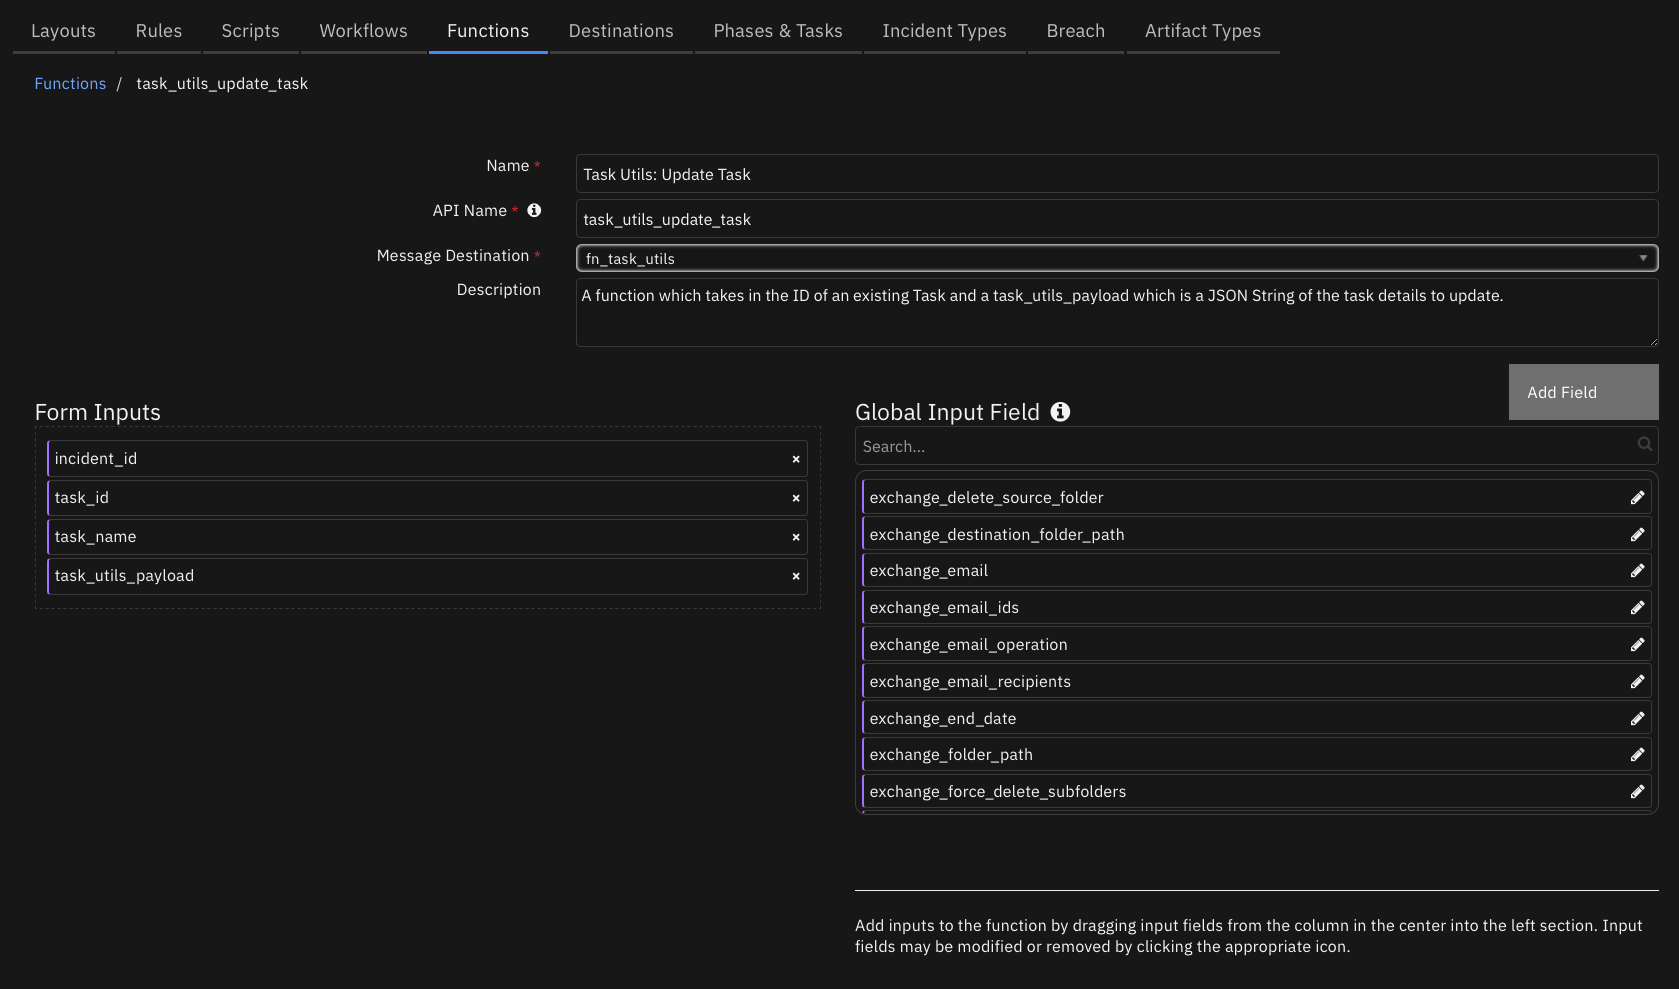Open the Rules tab
The height and width of the screenshot is (989, 1679).
[159, 31]
